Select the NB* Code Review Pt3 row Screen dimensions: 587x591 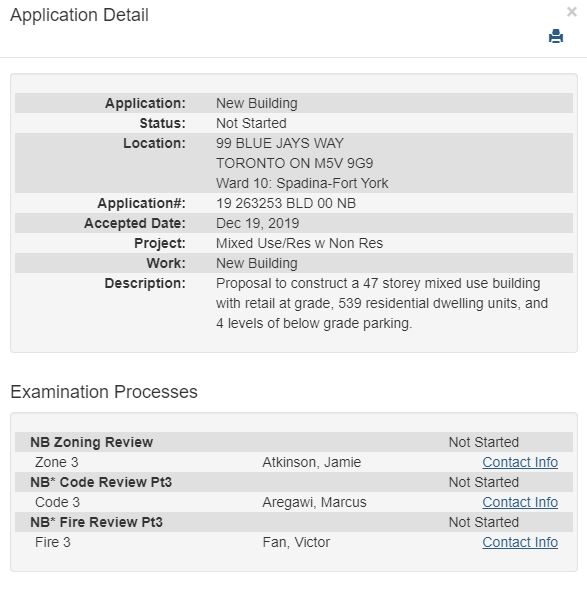pyautogui.click(x=294, y=482)
